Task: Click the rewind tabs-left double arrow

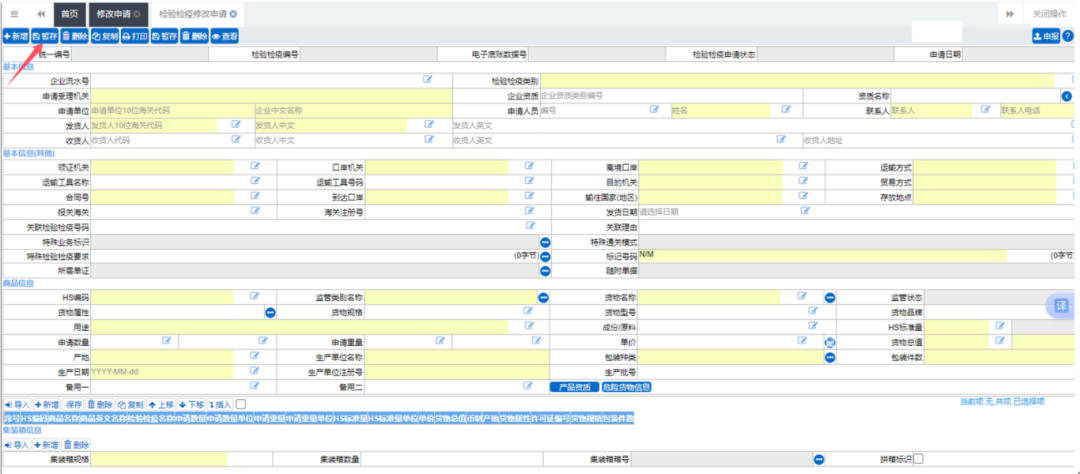Action: pos(41,14)
